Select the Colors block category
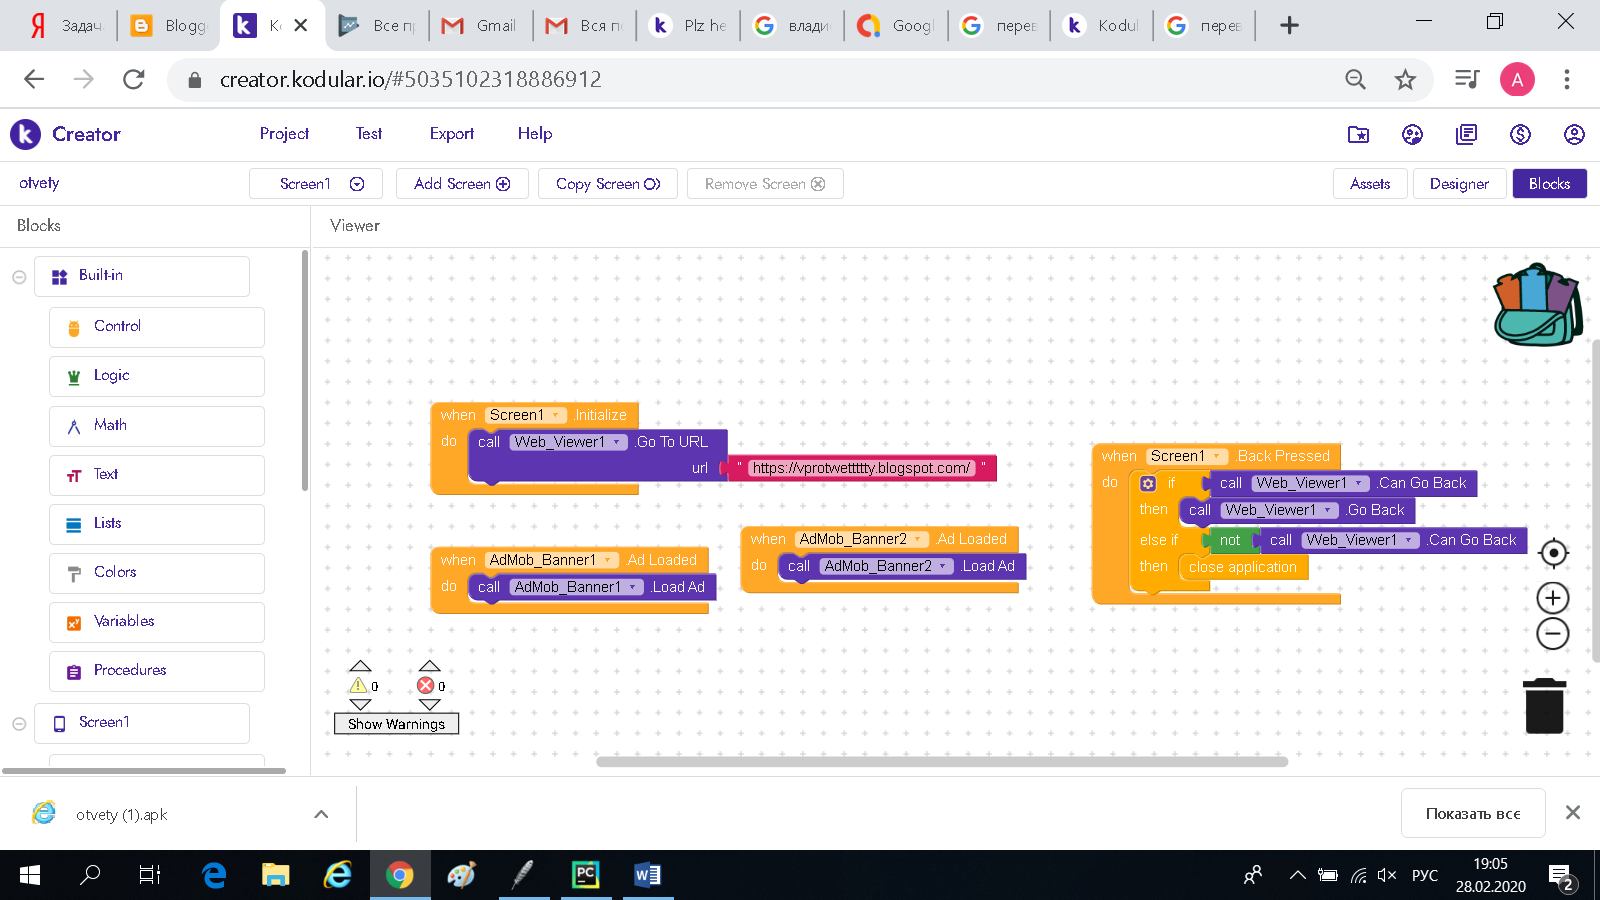Image resolution: width=1600 pixels, height=900 pixels. coord(115,572)
